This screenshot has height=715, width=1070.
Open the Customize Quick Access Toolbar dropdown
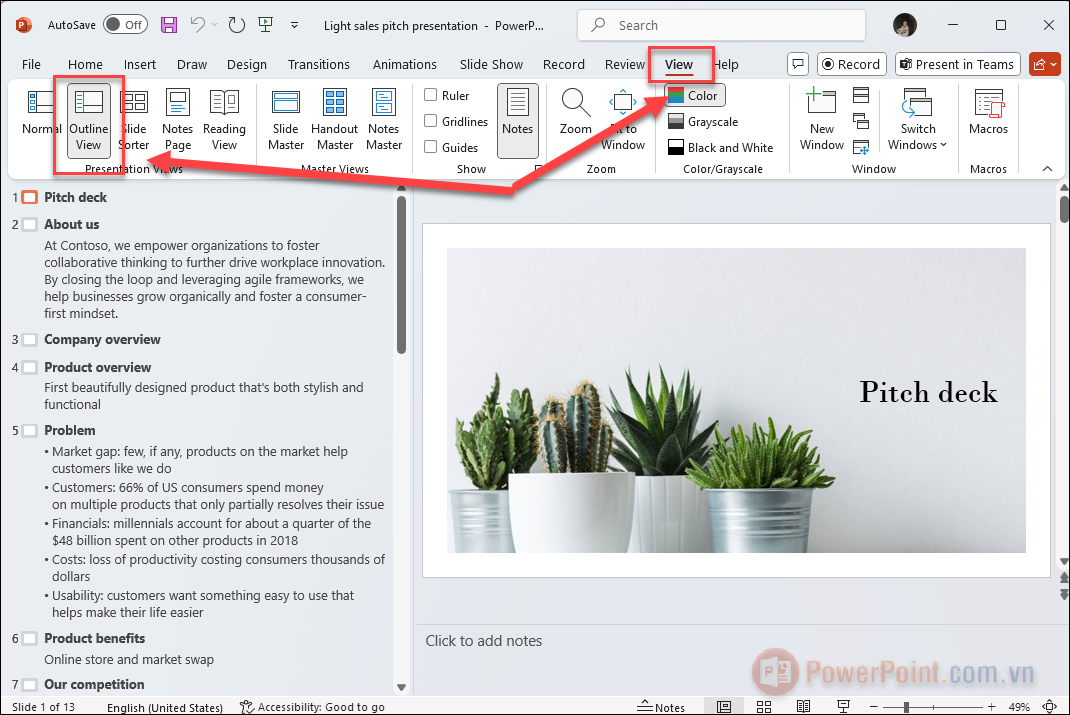click(x=294, y=25)
